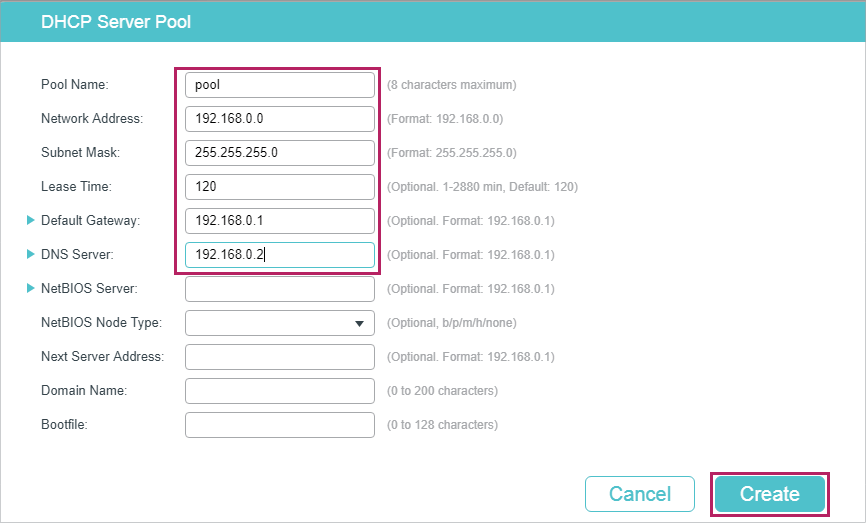
Task: Click the DNS Server input box
Action: click(279, 255)
